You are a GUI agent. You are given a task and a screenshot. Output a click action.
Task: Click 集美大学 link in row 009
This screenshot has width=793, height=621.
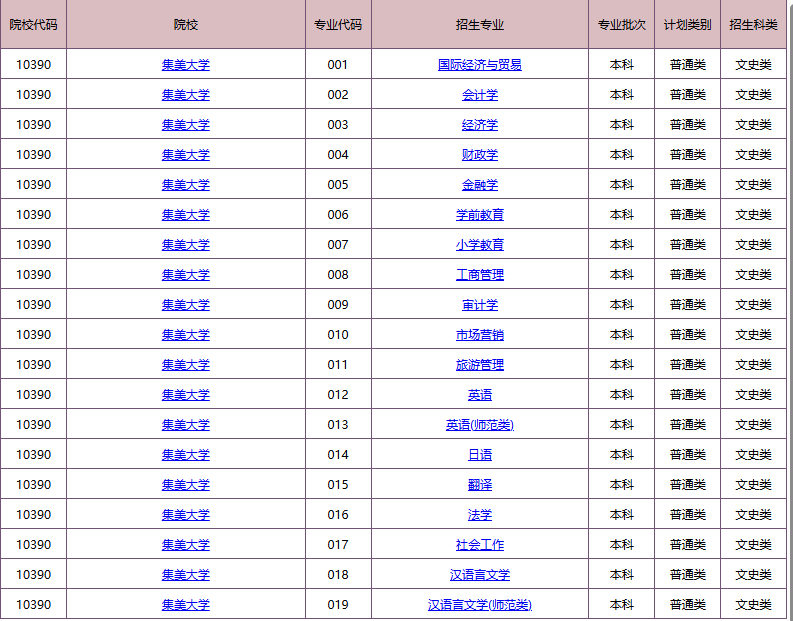click(186, 304)
